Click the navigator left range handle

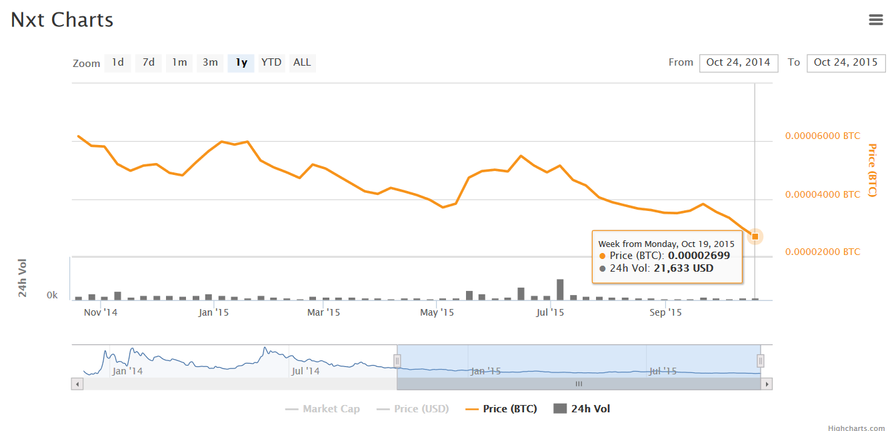(397, 360)
